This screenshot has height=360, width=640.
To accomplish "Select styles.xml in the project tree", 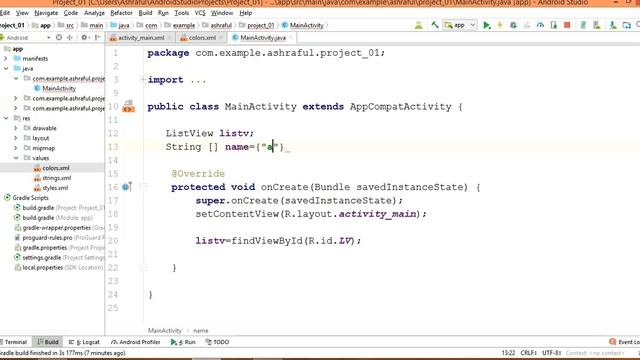I will pyautogui.click(x=55, y=188).
